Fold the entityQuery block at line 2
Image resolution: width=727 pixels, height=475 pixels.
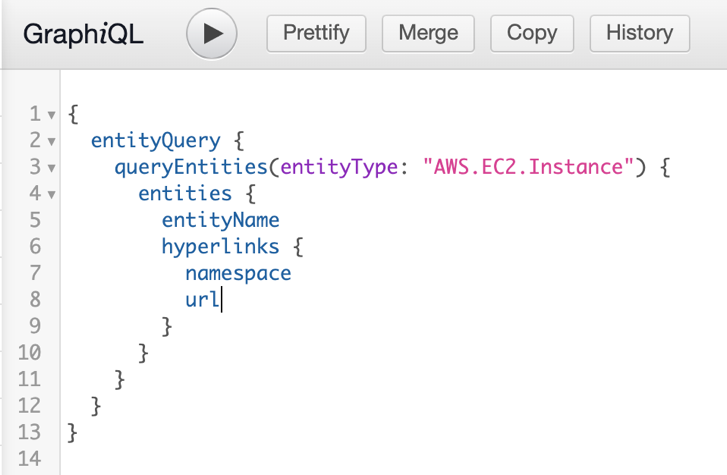(52, 141)
